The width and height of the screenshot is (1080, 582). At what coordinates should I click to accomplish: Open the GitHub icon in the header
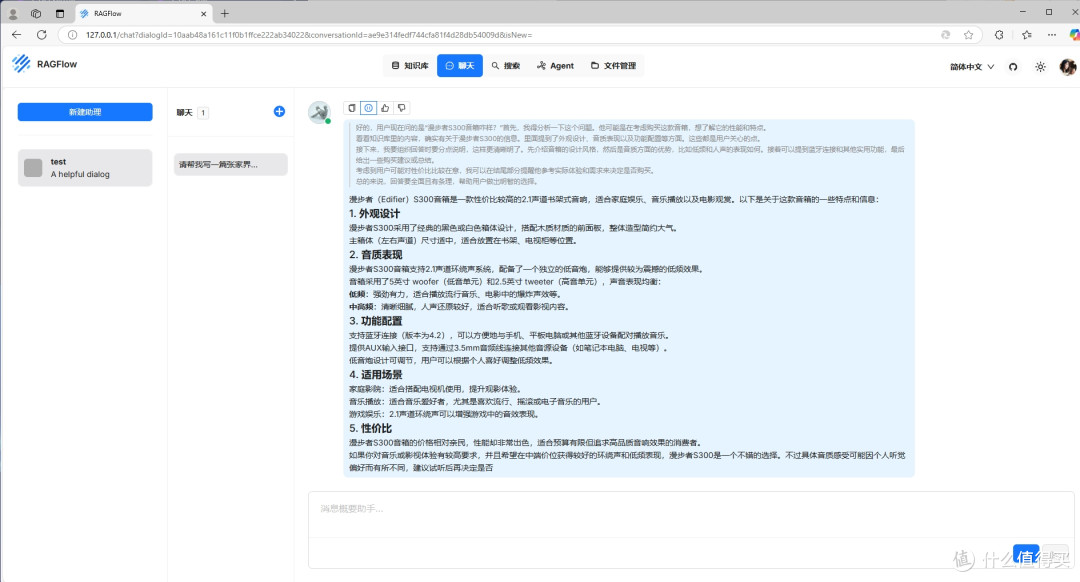coord(1012,67)
